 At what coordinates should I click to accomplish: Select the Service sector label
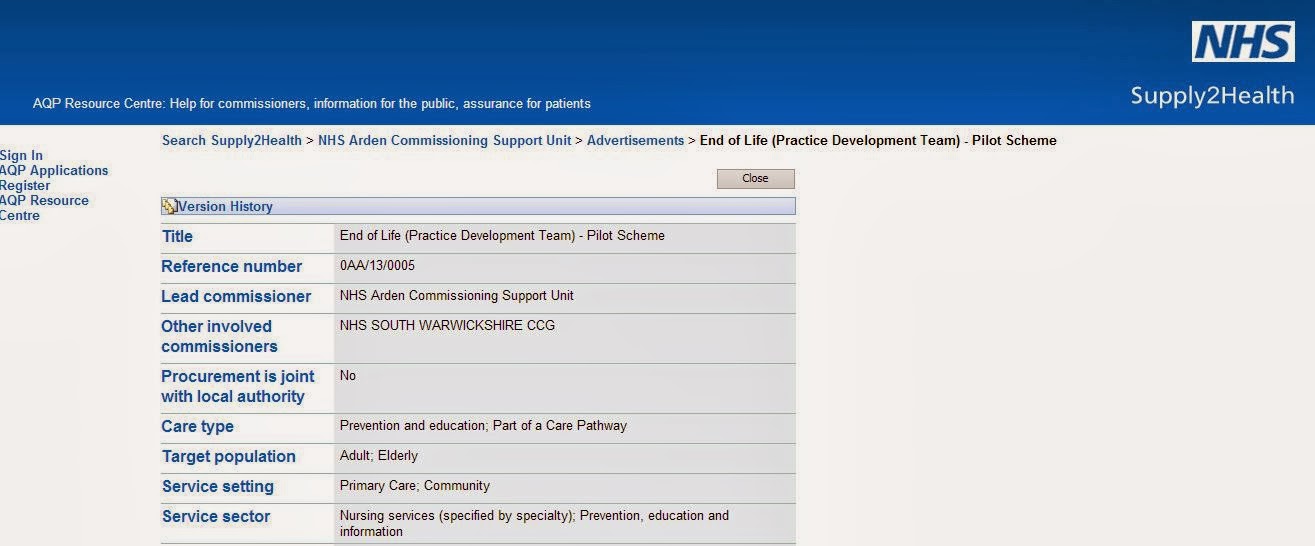[x=216, y=517]
